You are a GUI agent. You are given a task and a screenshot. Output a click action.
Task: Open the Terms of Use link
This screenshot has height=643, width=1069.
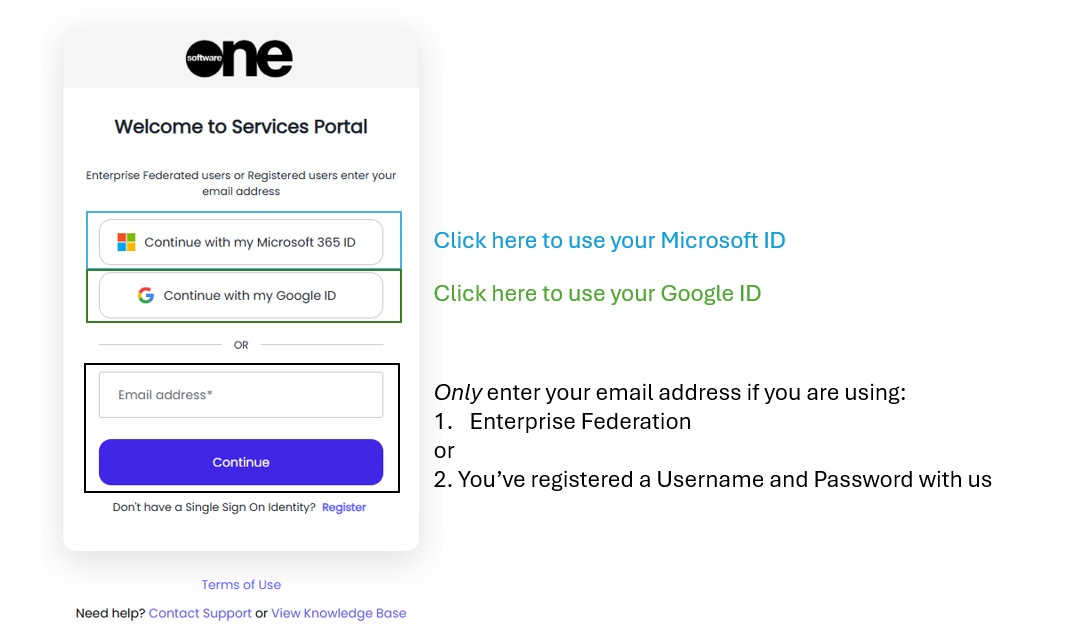coord(241,585)
